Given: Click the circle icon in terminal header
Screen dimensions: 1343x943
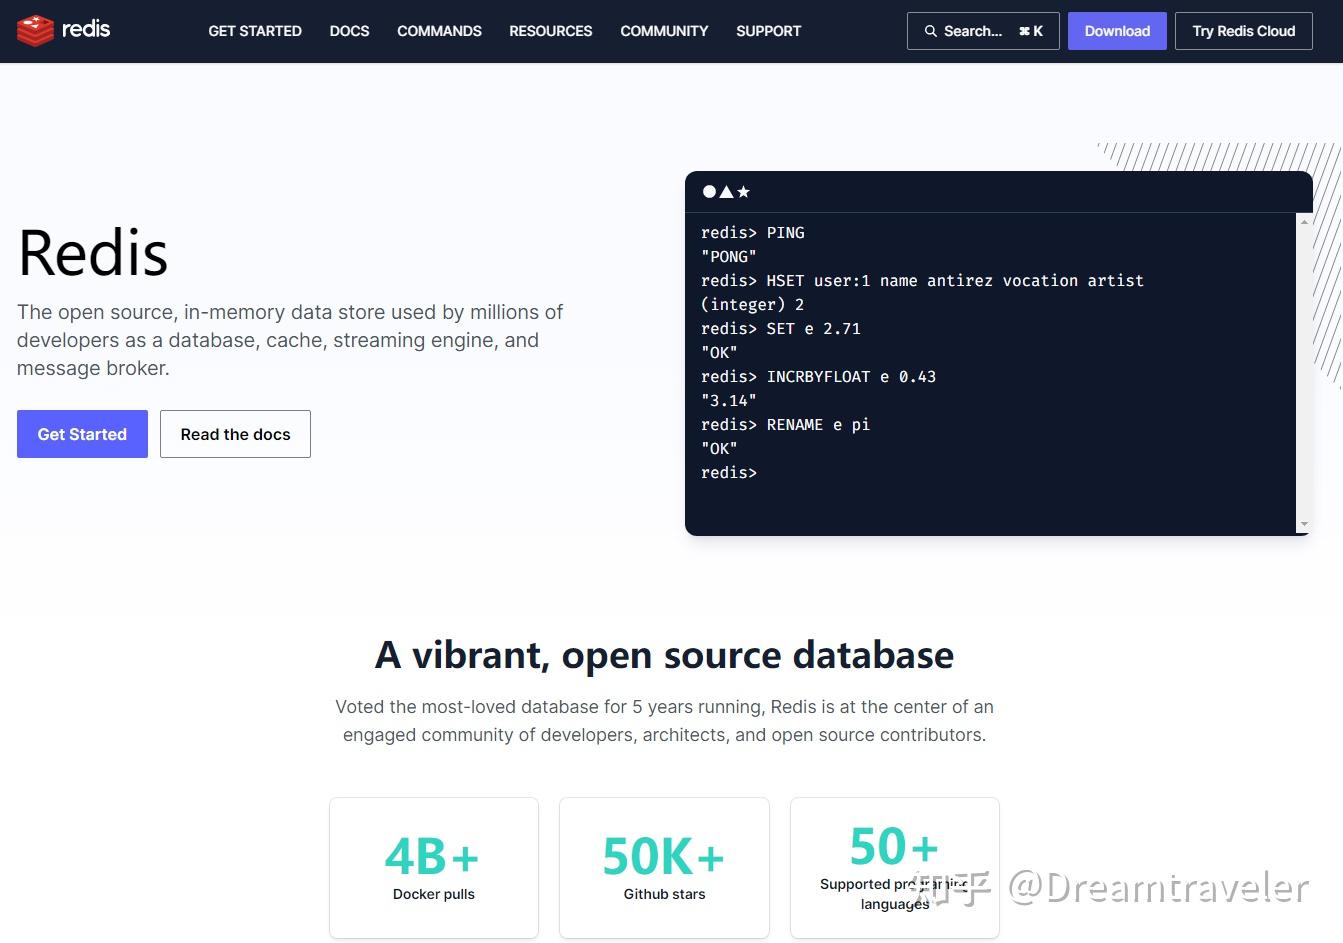Looking at the screenshot, I should [709, 191].
